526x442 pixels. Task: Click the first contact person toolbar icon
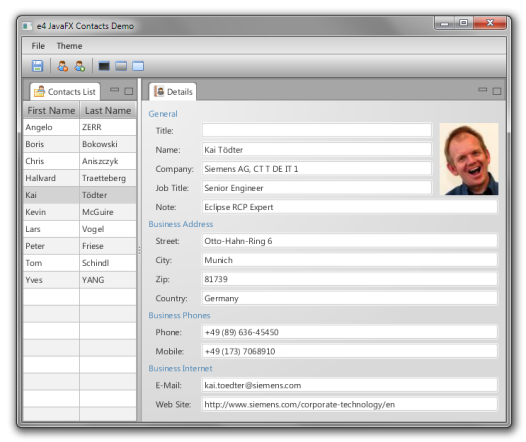click(62, 66)
